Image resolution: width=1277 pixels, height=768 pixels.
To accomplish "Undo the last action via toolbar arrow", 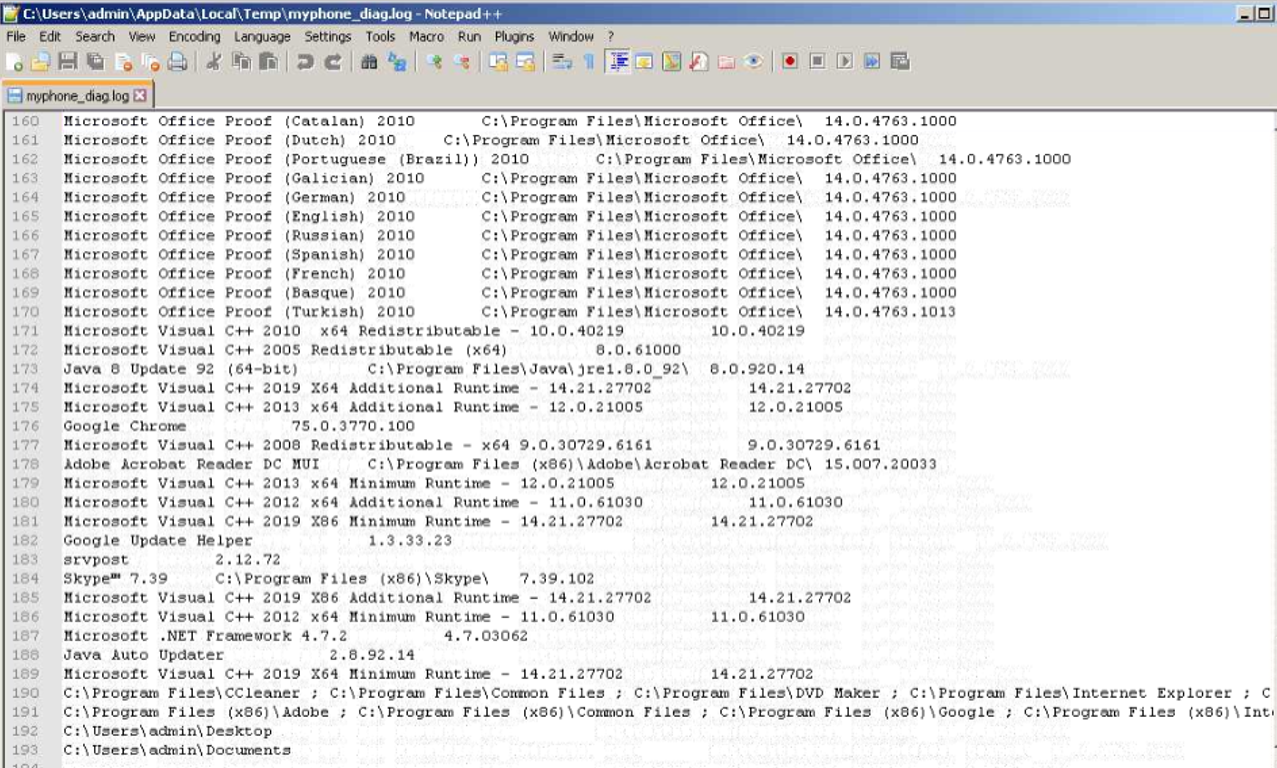I will pos(304,62).
